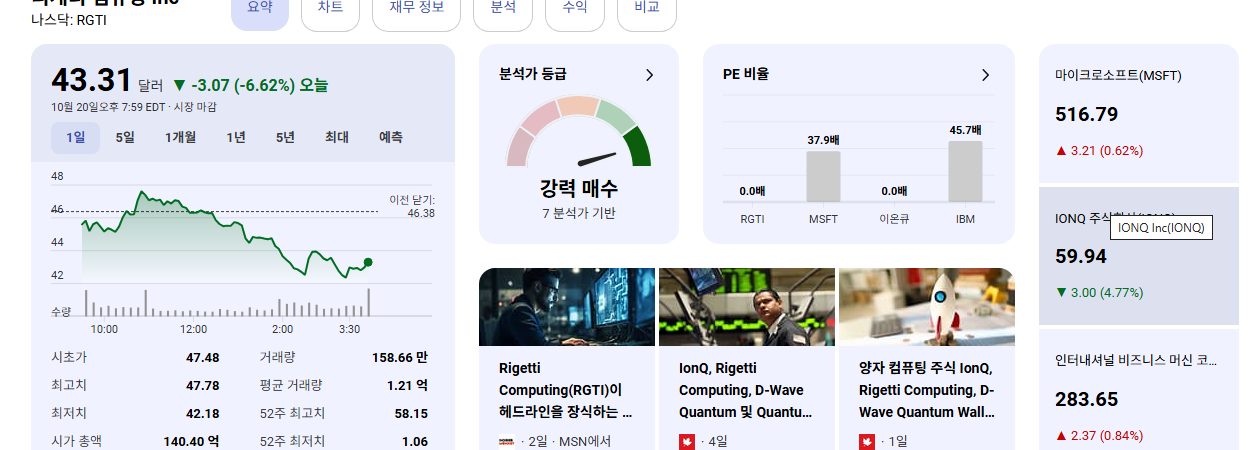The height and width of the screenshot is (450, 1250).
Task: Switch to the 차트 tab
Action: (330, 10)
